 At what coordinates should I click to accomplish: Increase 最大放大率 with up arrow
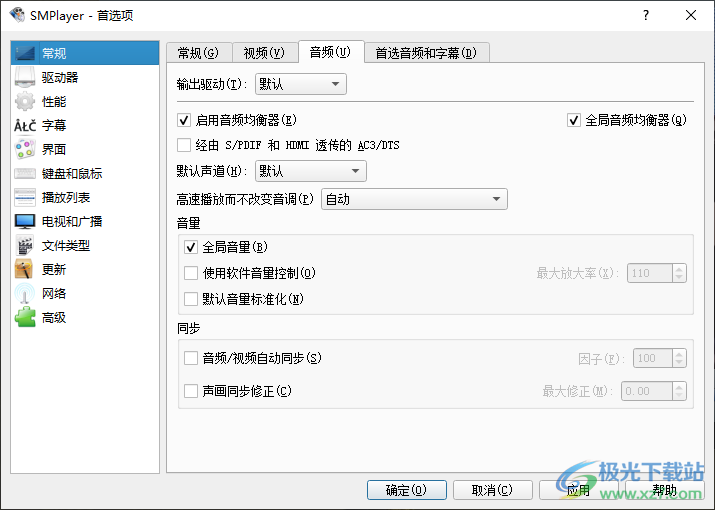pos(679,269)
